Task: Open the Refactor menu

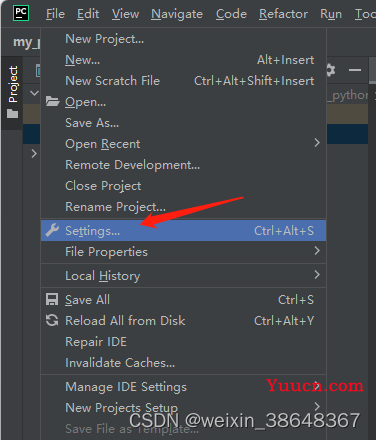Action: pos(283,14)
